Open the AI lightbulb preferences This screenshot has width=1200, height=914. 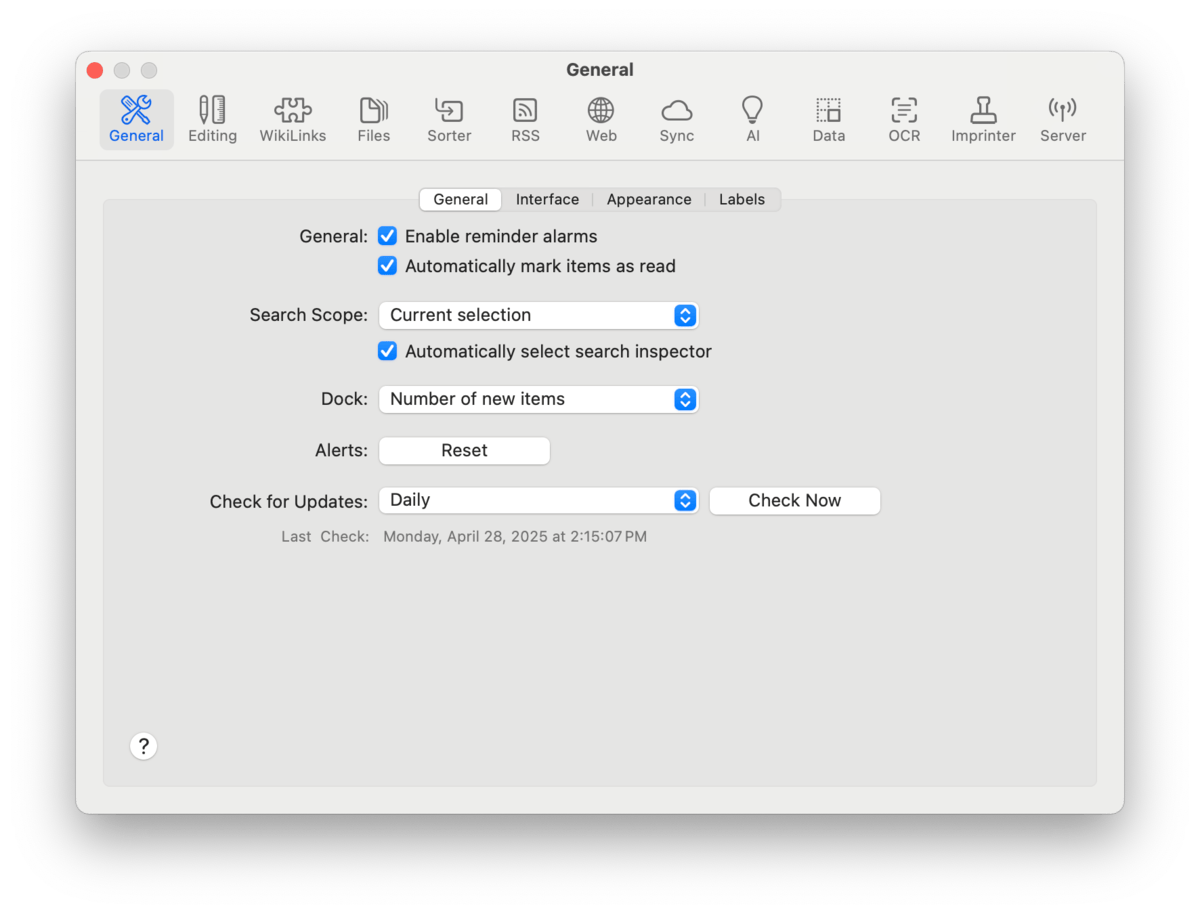[x=752, y=119]
